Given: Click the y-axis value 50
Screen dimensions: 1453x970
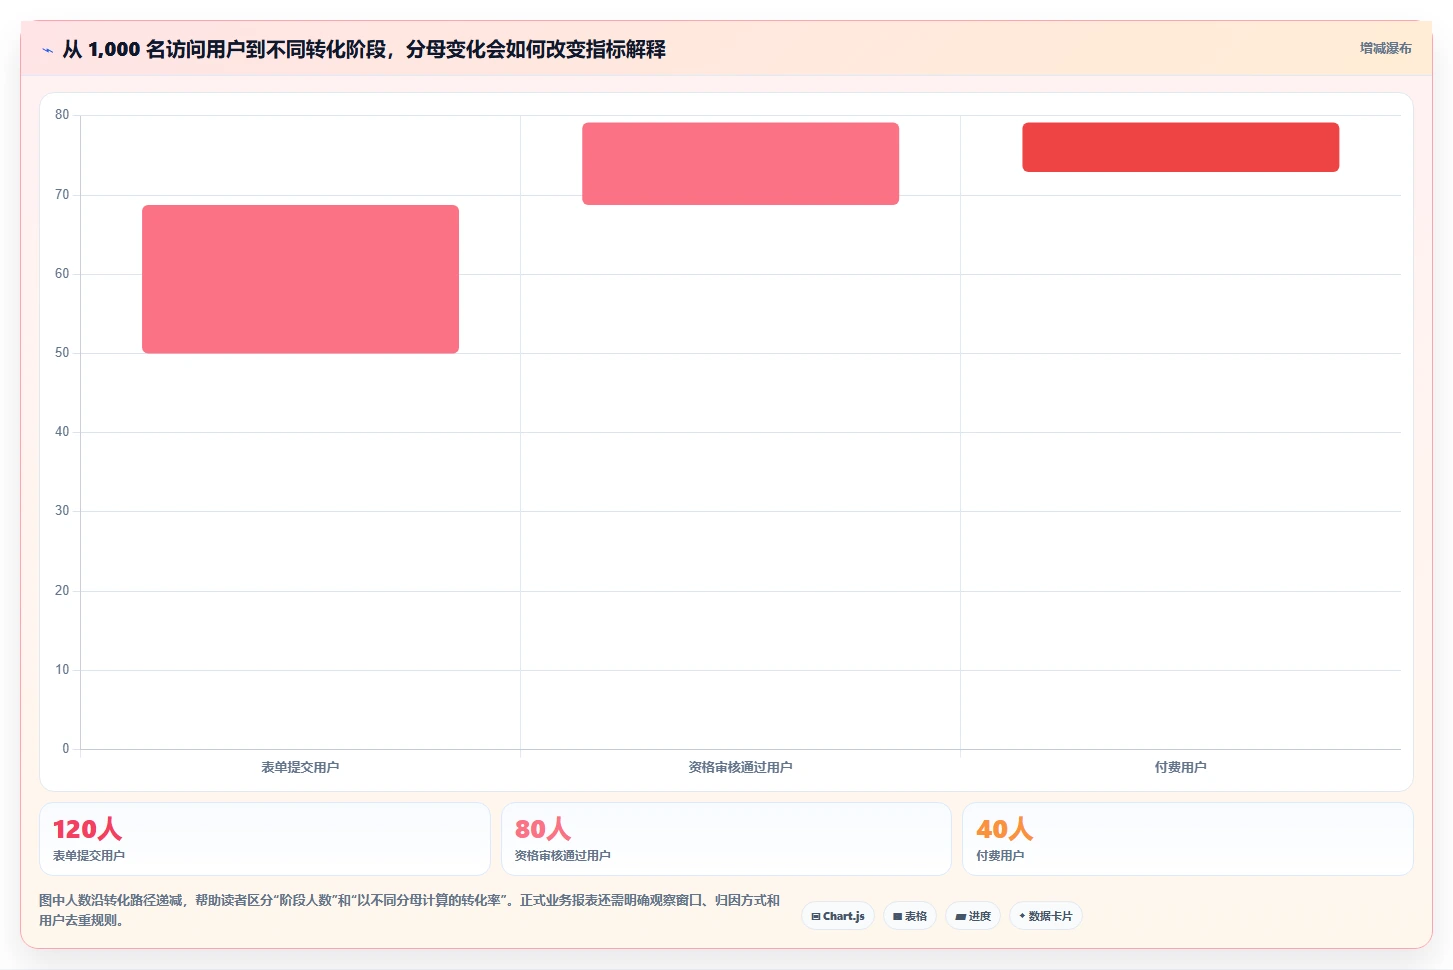Looking at the screenshot, I should coord(62,353).
